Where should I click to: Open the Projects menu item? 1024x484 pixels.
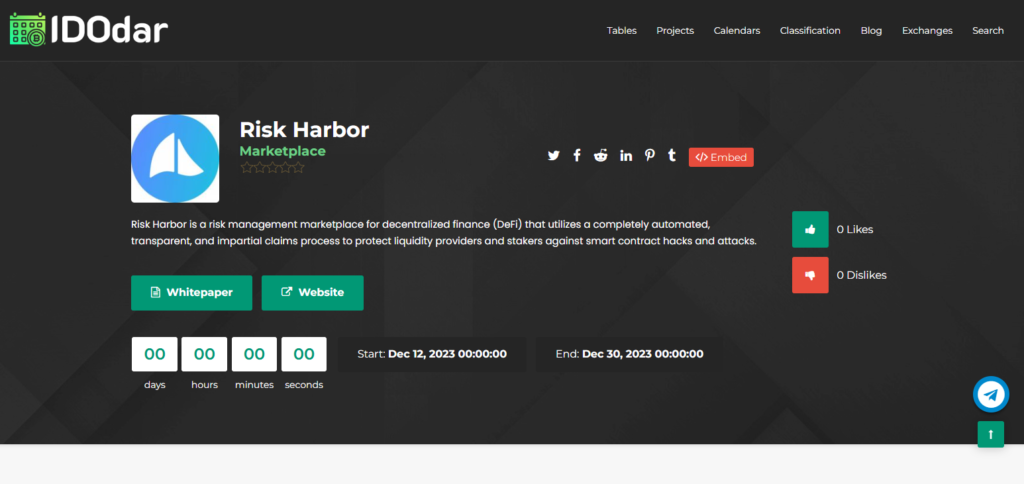click(x=675, y=31)
